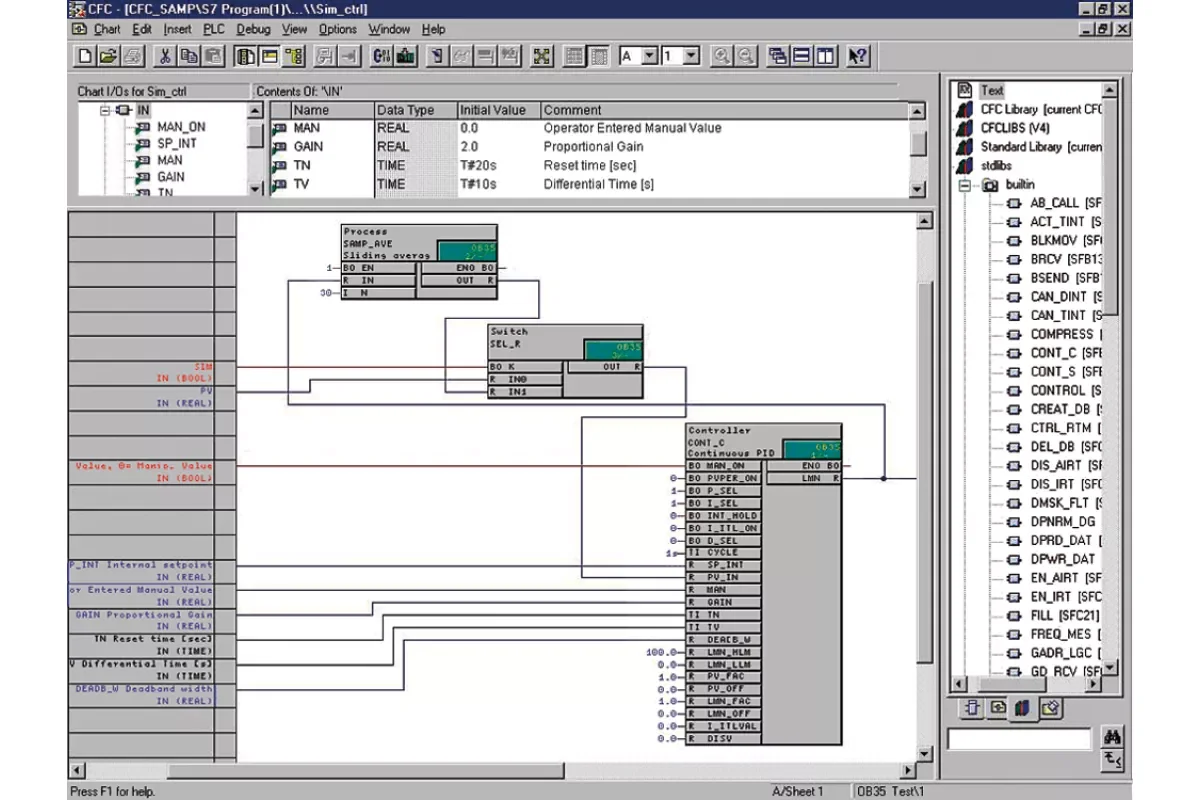Viewport: 1200px width, 800px height.
Task: Select the unplaced blocks catalog tab
Action: click(1049, 708)
